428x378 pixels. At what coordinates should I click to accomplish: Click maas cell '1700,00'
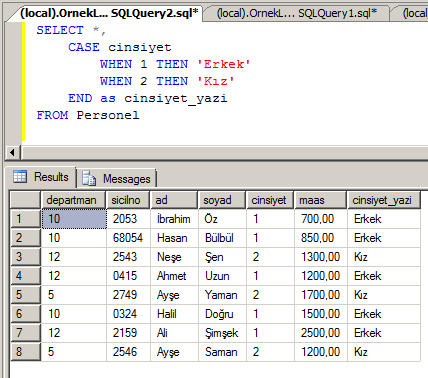(x=321, y=295)
